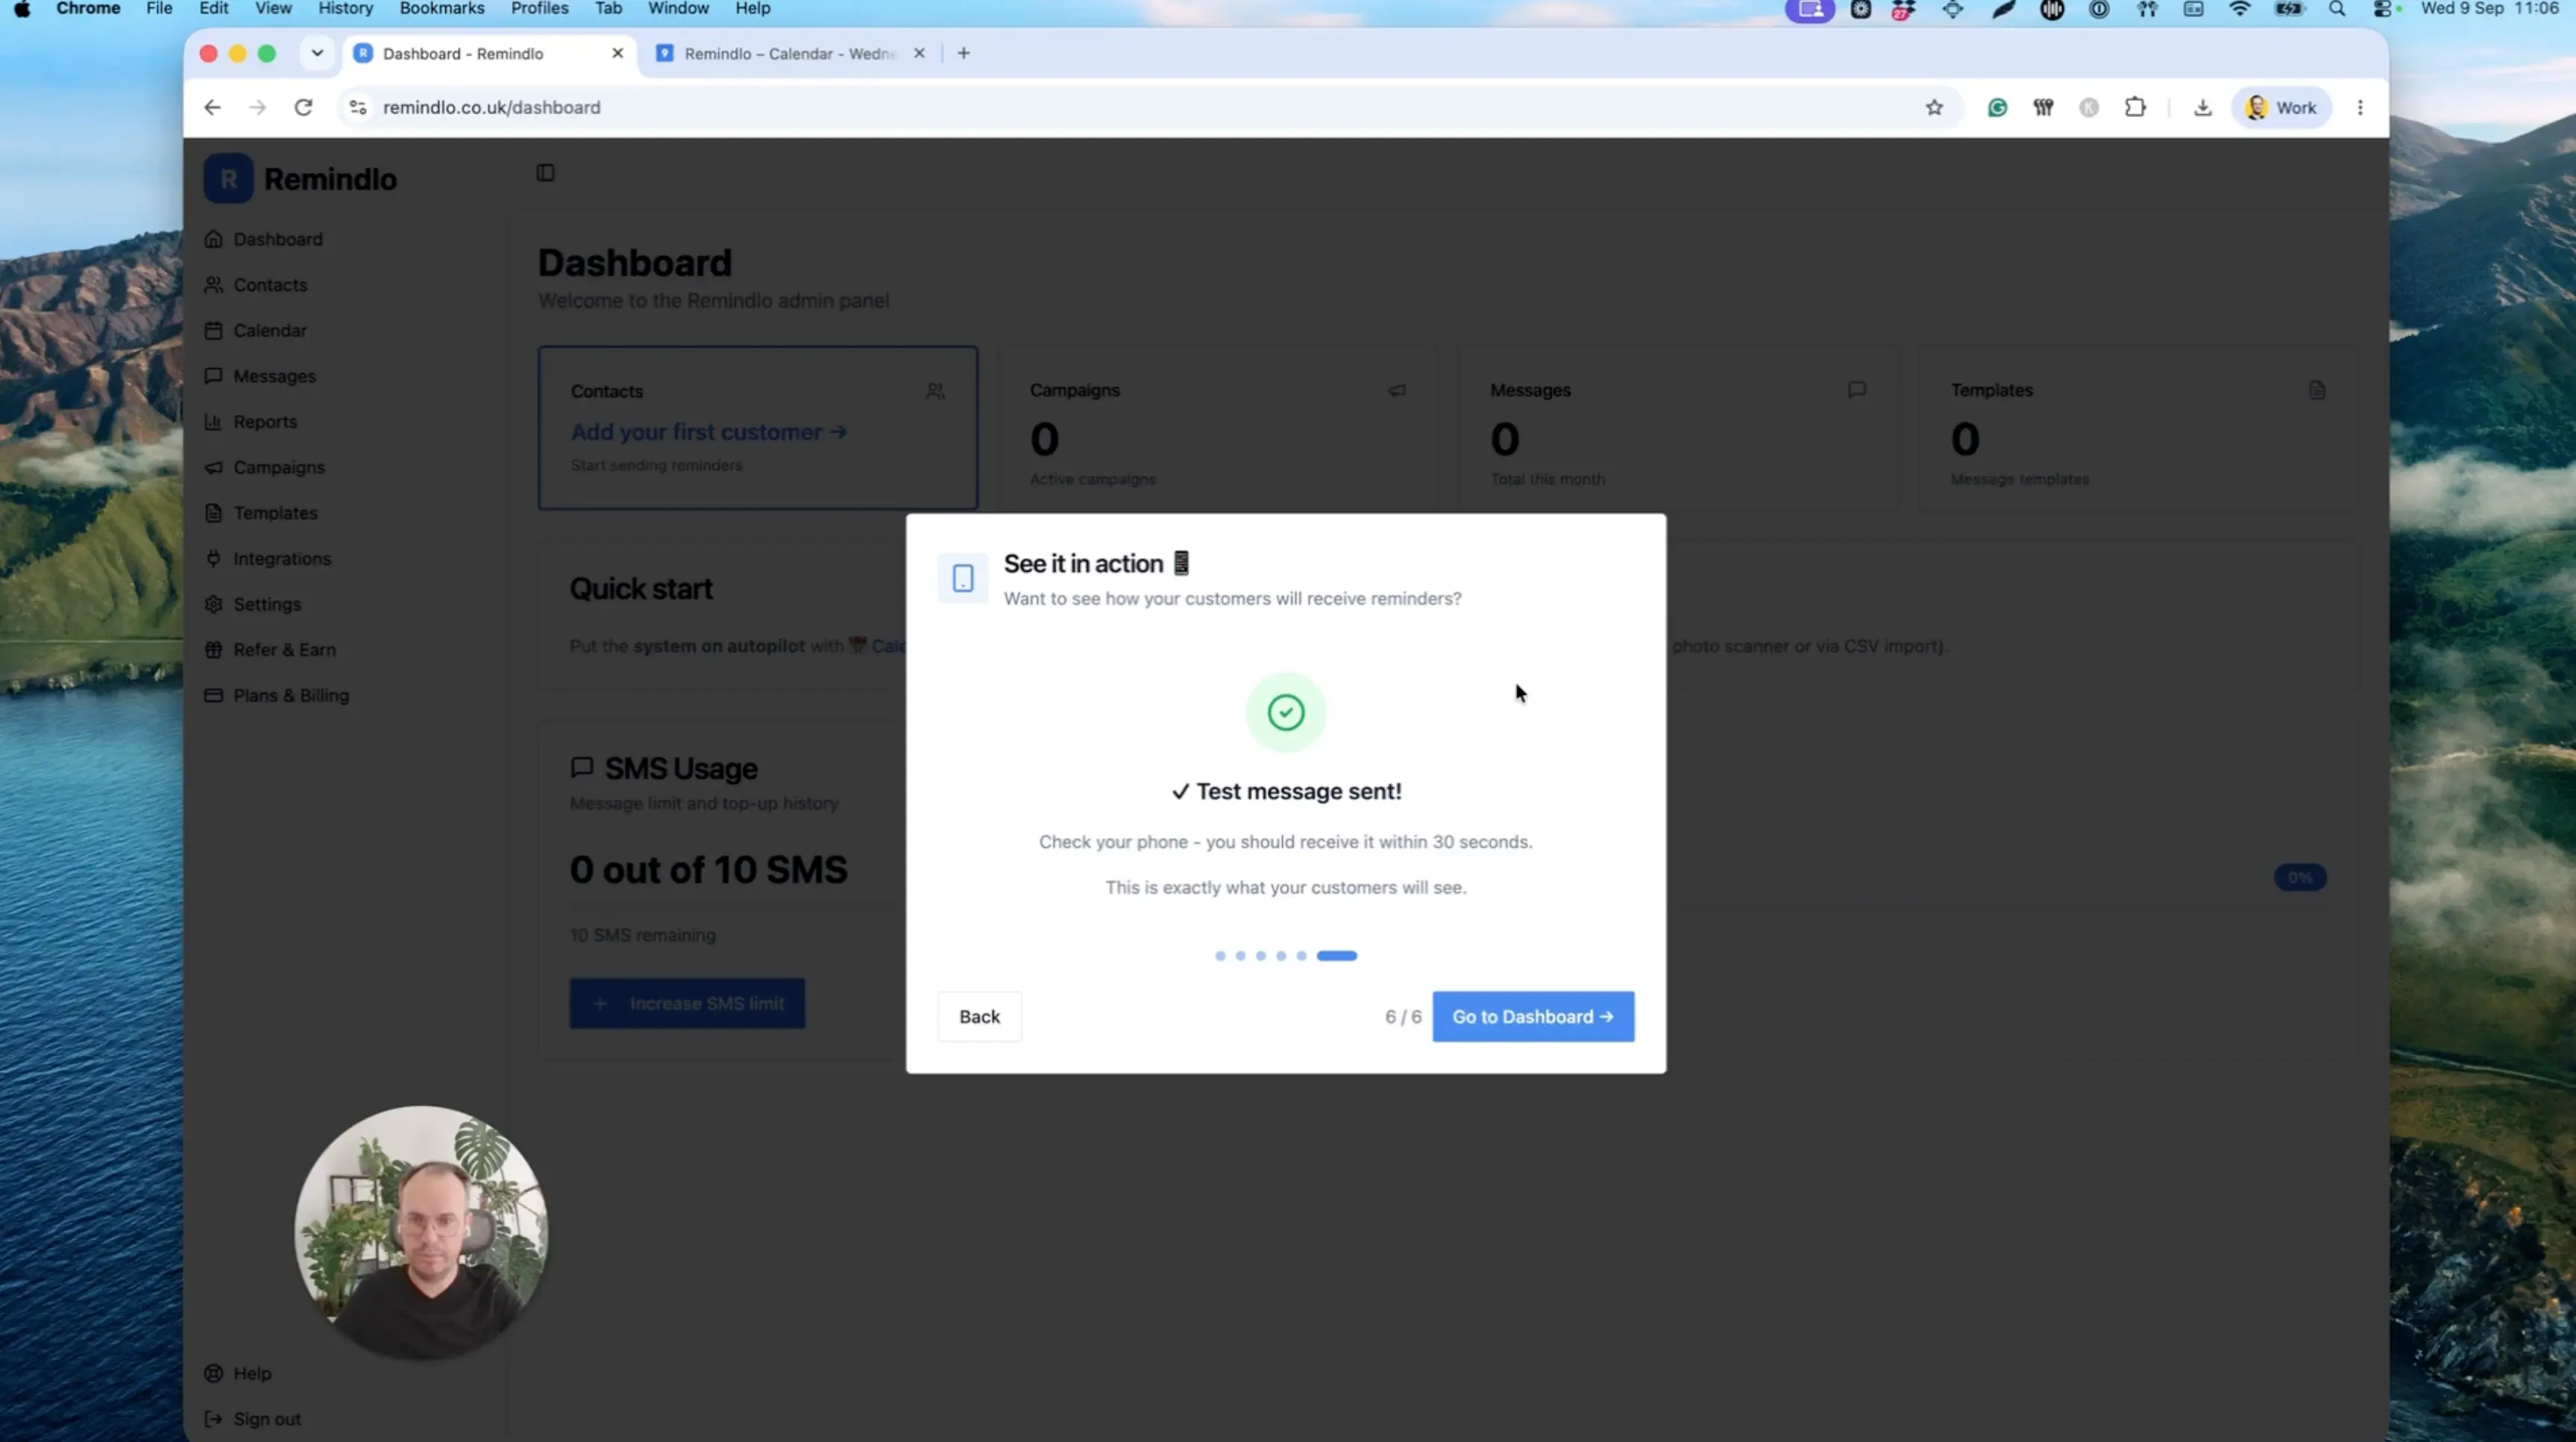
Task: Open the Chrome menu in menu bar
Action: (88, 9)
